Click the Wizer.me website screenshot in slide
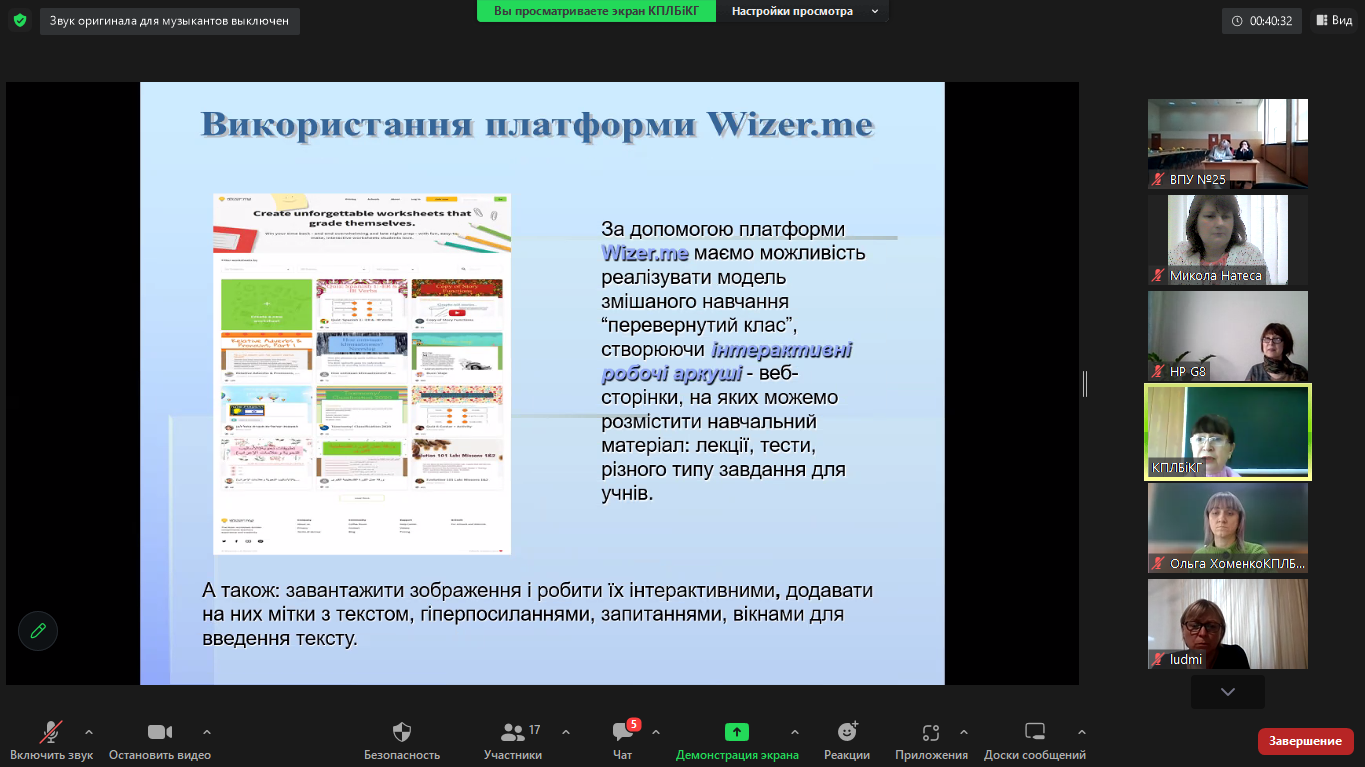Screen dimensions: 1365x767 pyautogui.click(x=362, y=374)
